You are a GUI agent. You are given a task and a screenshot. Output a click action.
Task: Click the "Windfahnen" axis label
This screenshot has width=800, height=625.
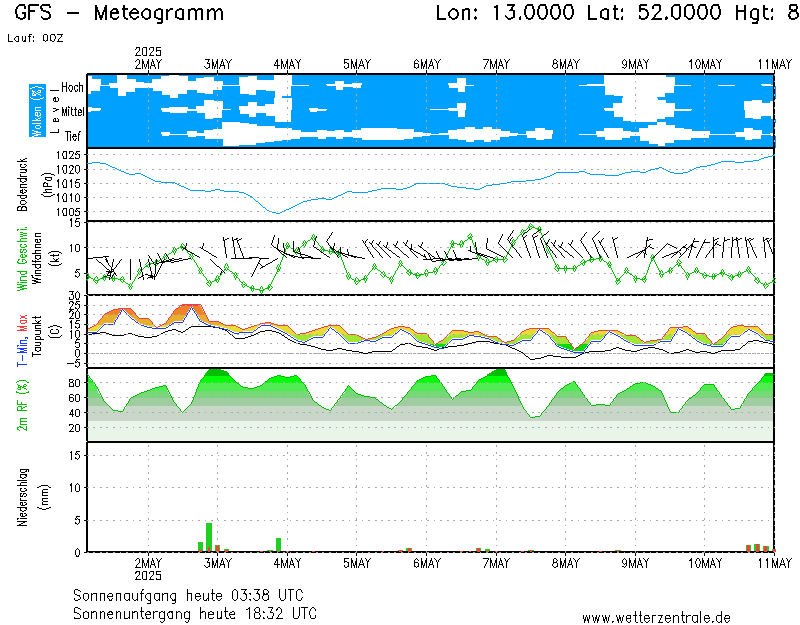[x=37, y=259]
